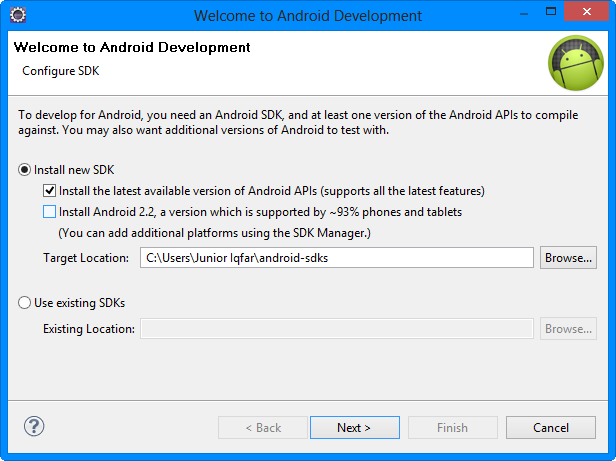
Task: Click the "Configure SDK" subtitle text
Action: [60, 71]
